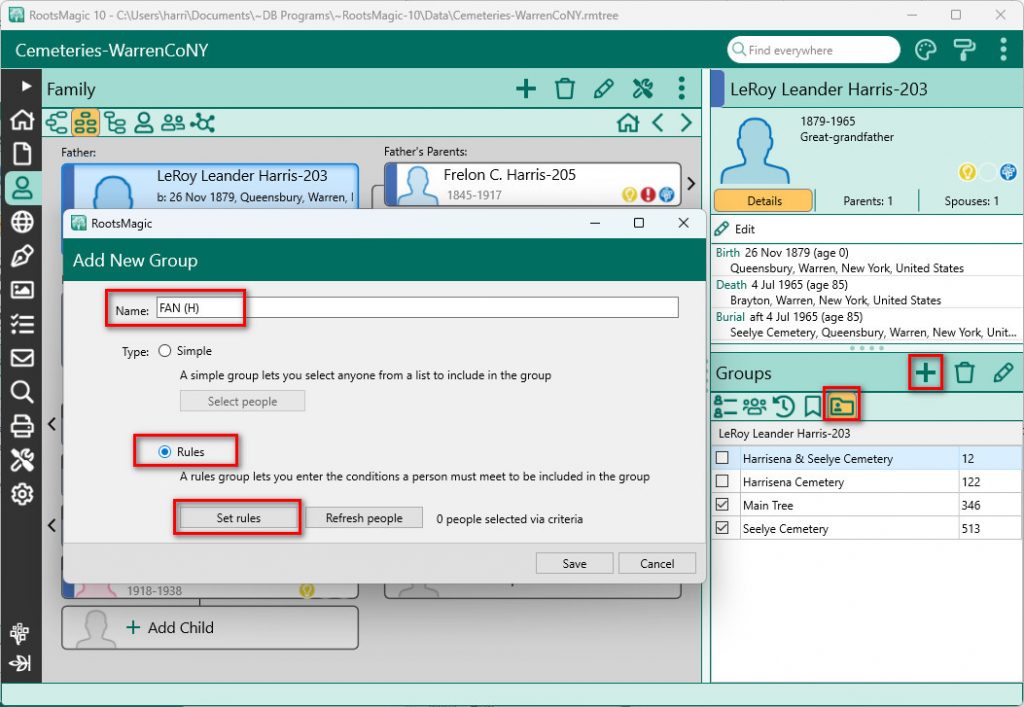The image size is (1024, 707).
Task: Open the Sources pen-nib icon in sidebar
Action: pyautogui.click(x=22, y=256)
